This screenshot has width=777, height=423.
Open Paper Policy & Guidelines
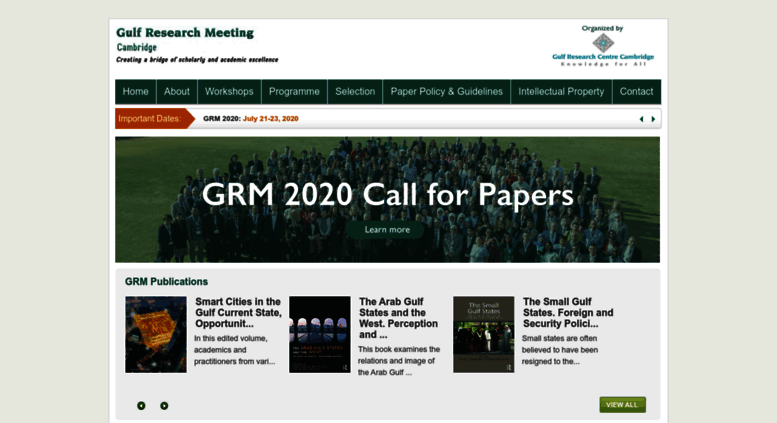click(x=446, y=92)
